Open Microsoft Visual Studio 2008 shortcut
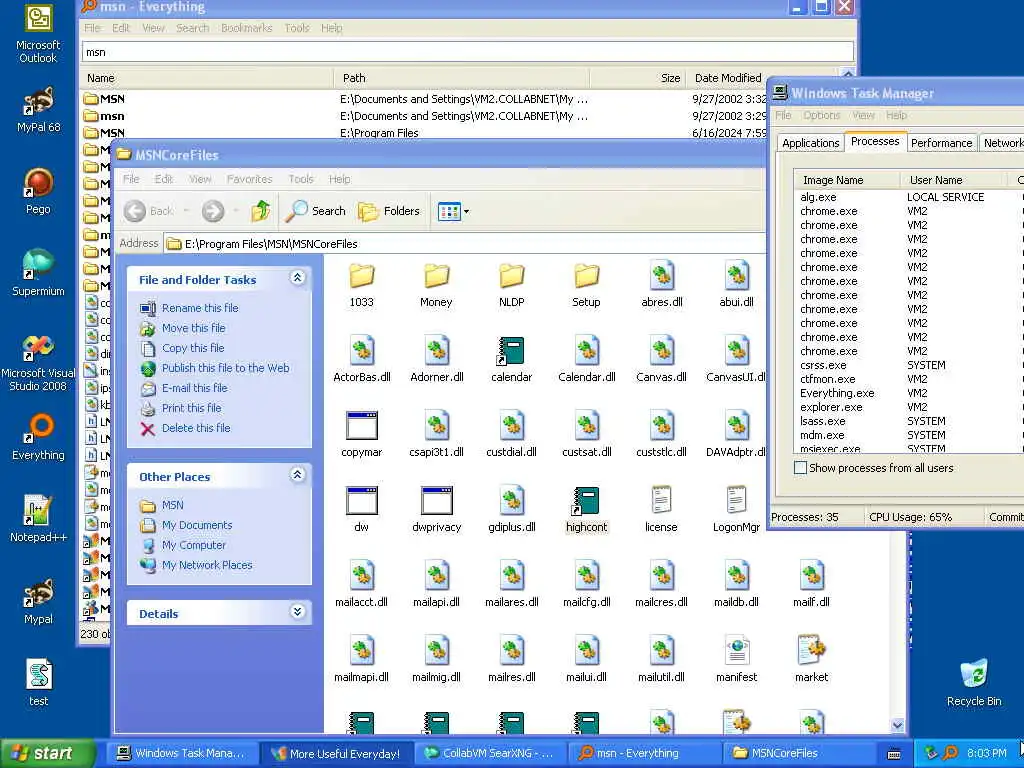1024x768 pixels. tap(38, 362)
